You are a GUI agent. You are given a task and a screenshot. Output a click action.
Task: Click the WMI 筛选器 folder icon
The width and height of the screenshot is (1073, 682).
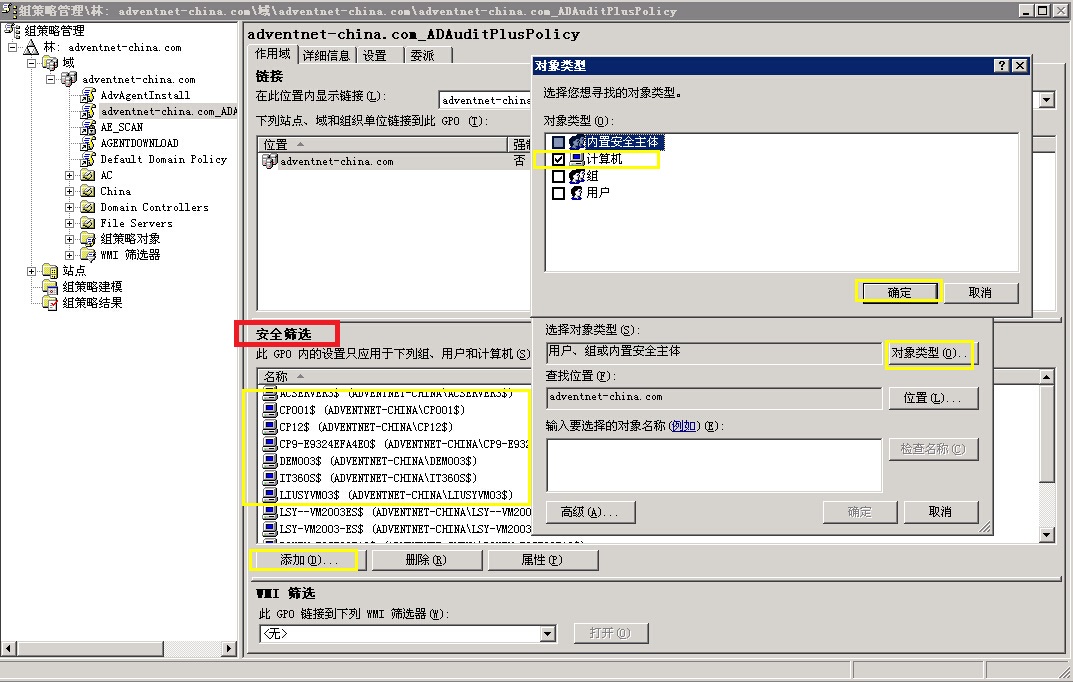[x=88, y=254]
